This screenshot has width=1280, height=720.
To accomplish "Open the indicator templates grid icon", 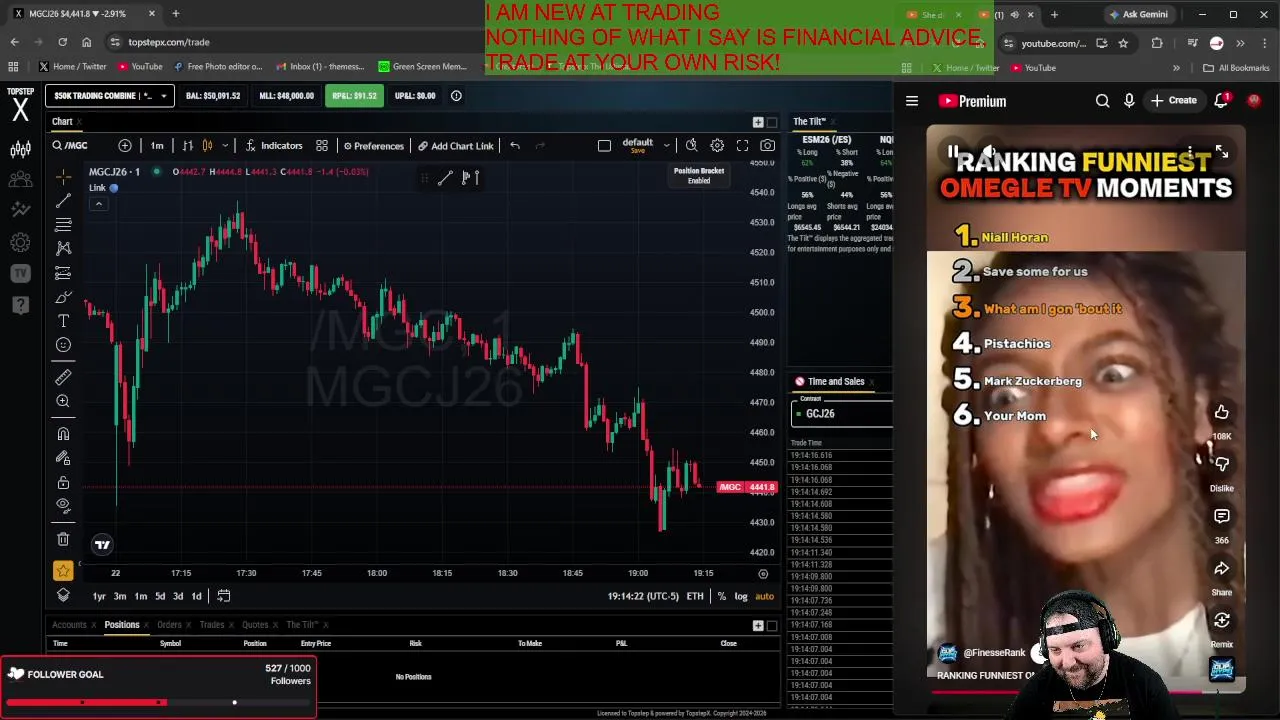I will [322, 146].
